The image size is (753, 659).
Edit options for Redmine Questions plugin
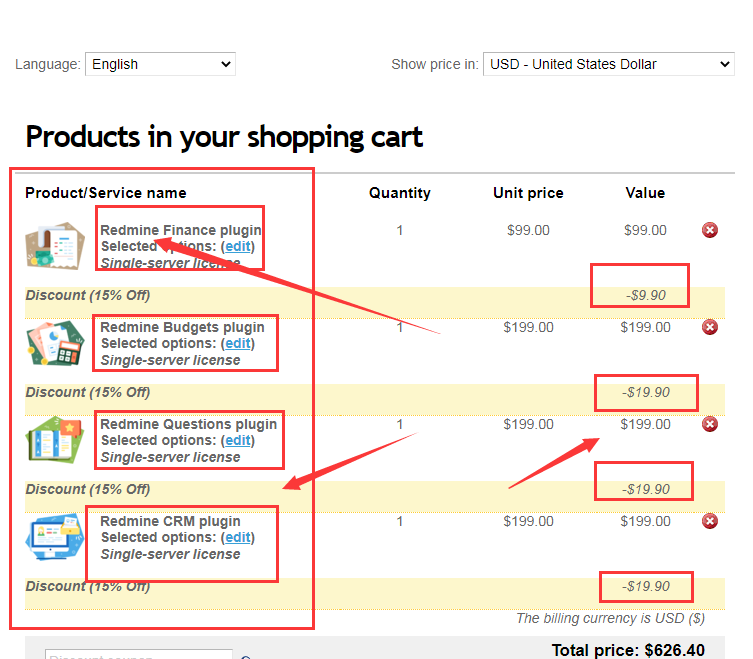[x=238, y=440]
